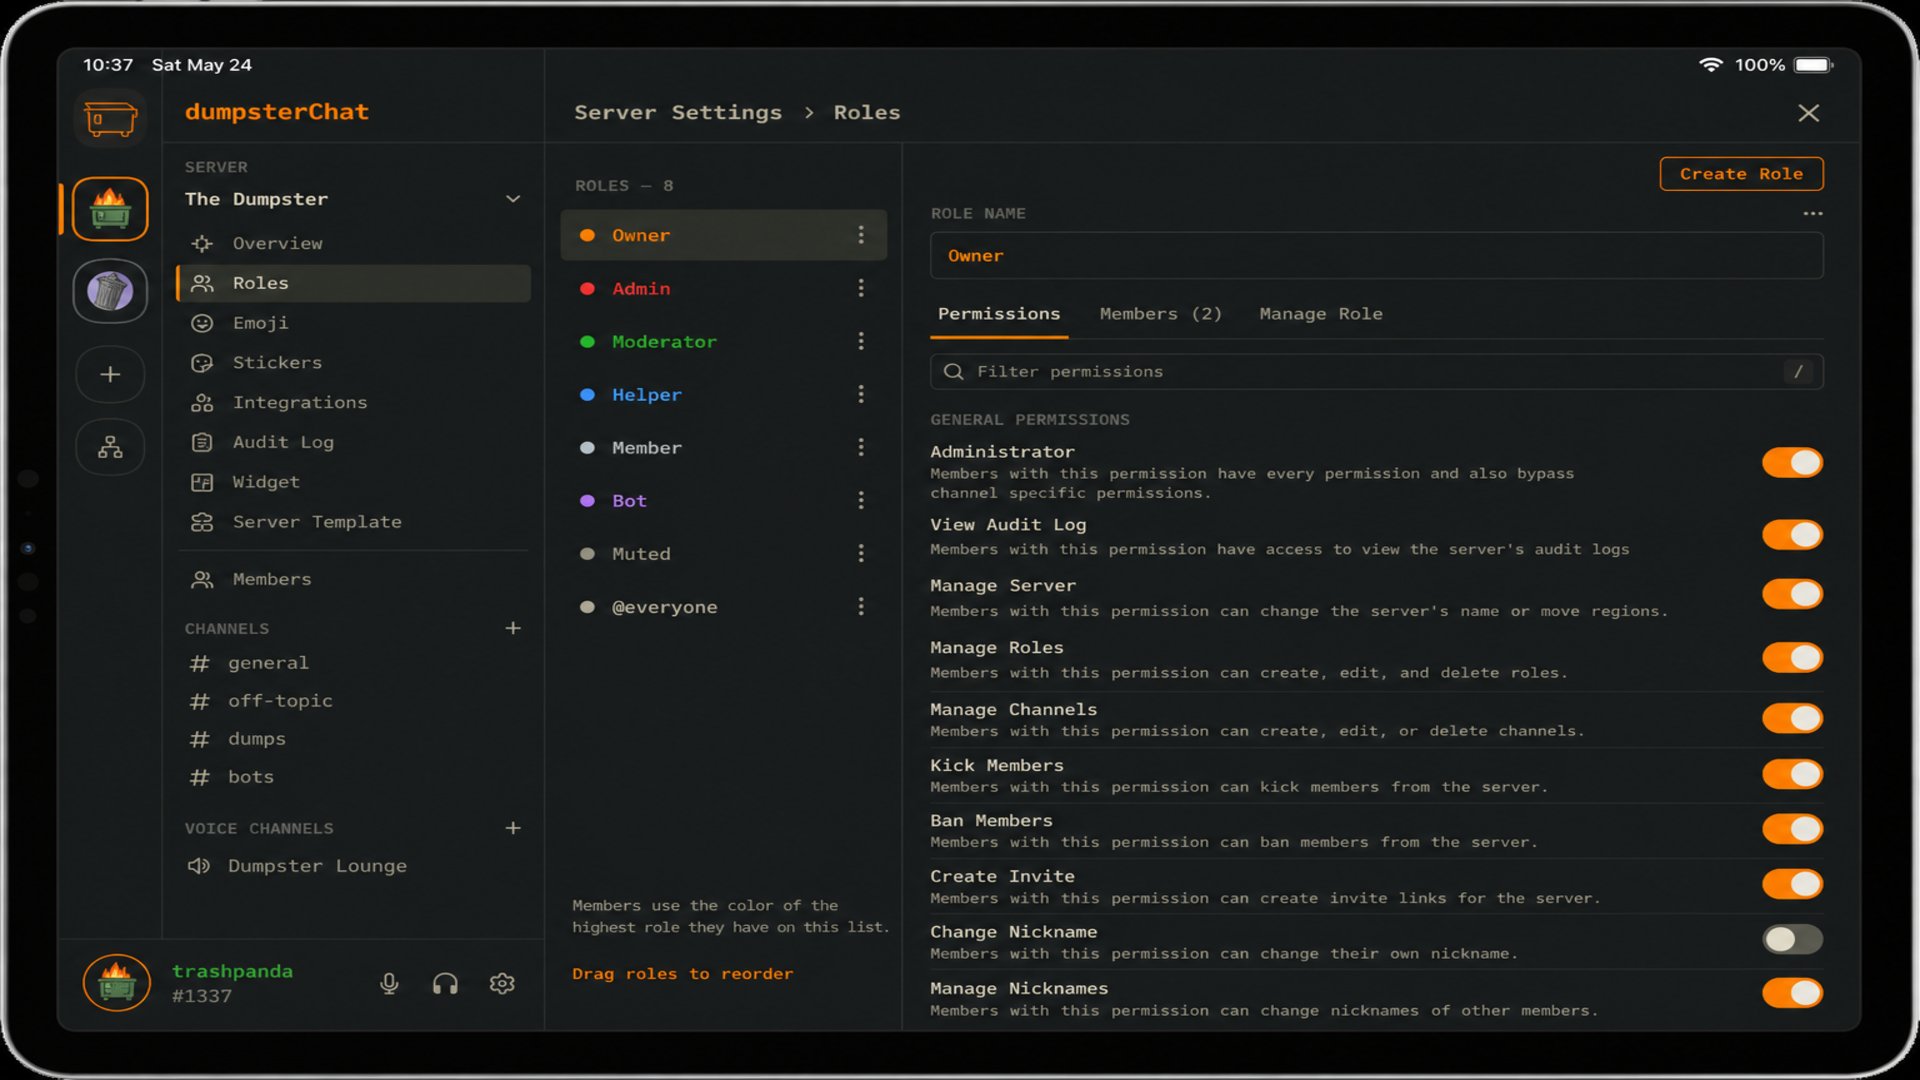
Task: Switch to the Manage Role tab
Action: (x=1321, y=314)
